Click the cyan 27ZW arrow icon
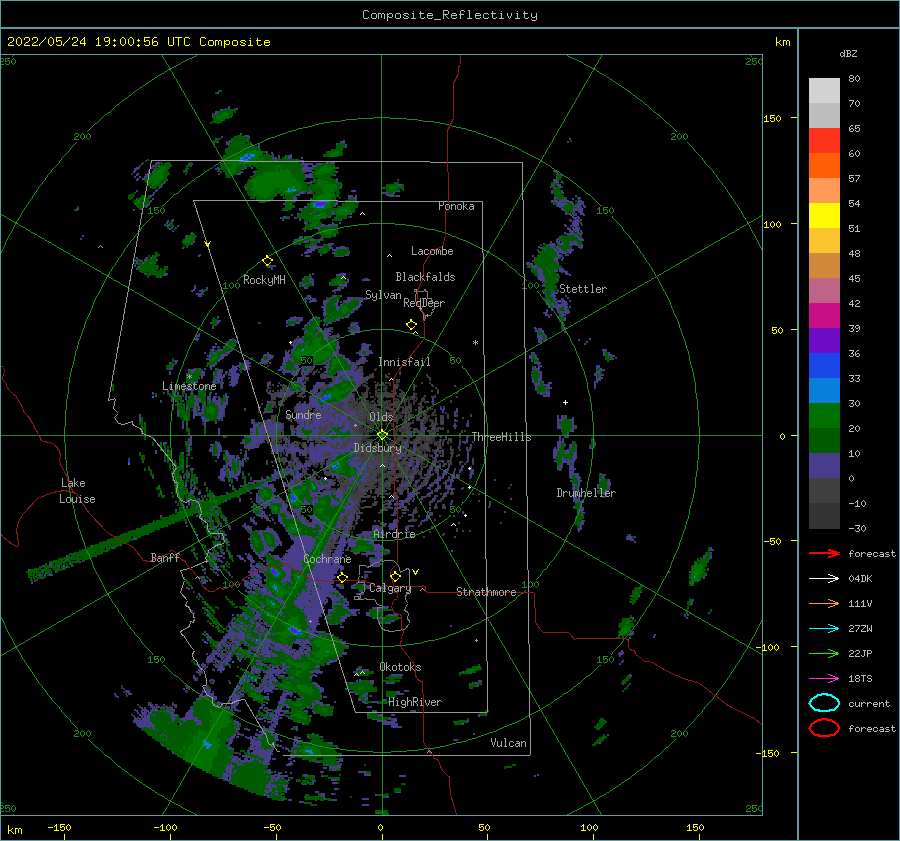900x841 pixels. (x=824, y=629)
